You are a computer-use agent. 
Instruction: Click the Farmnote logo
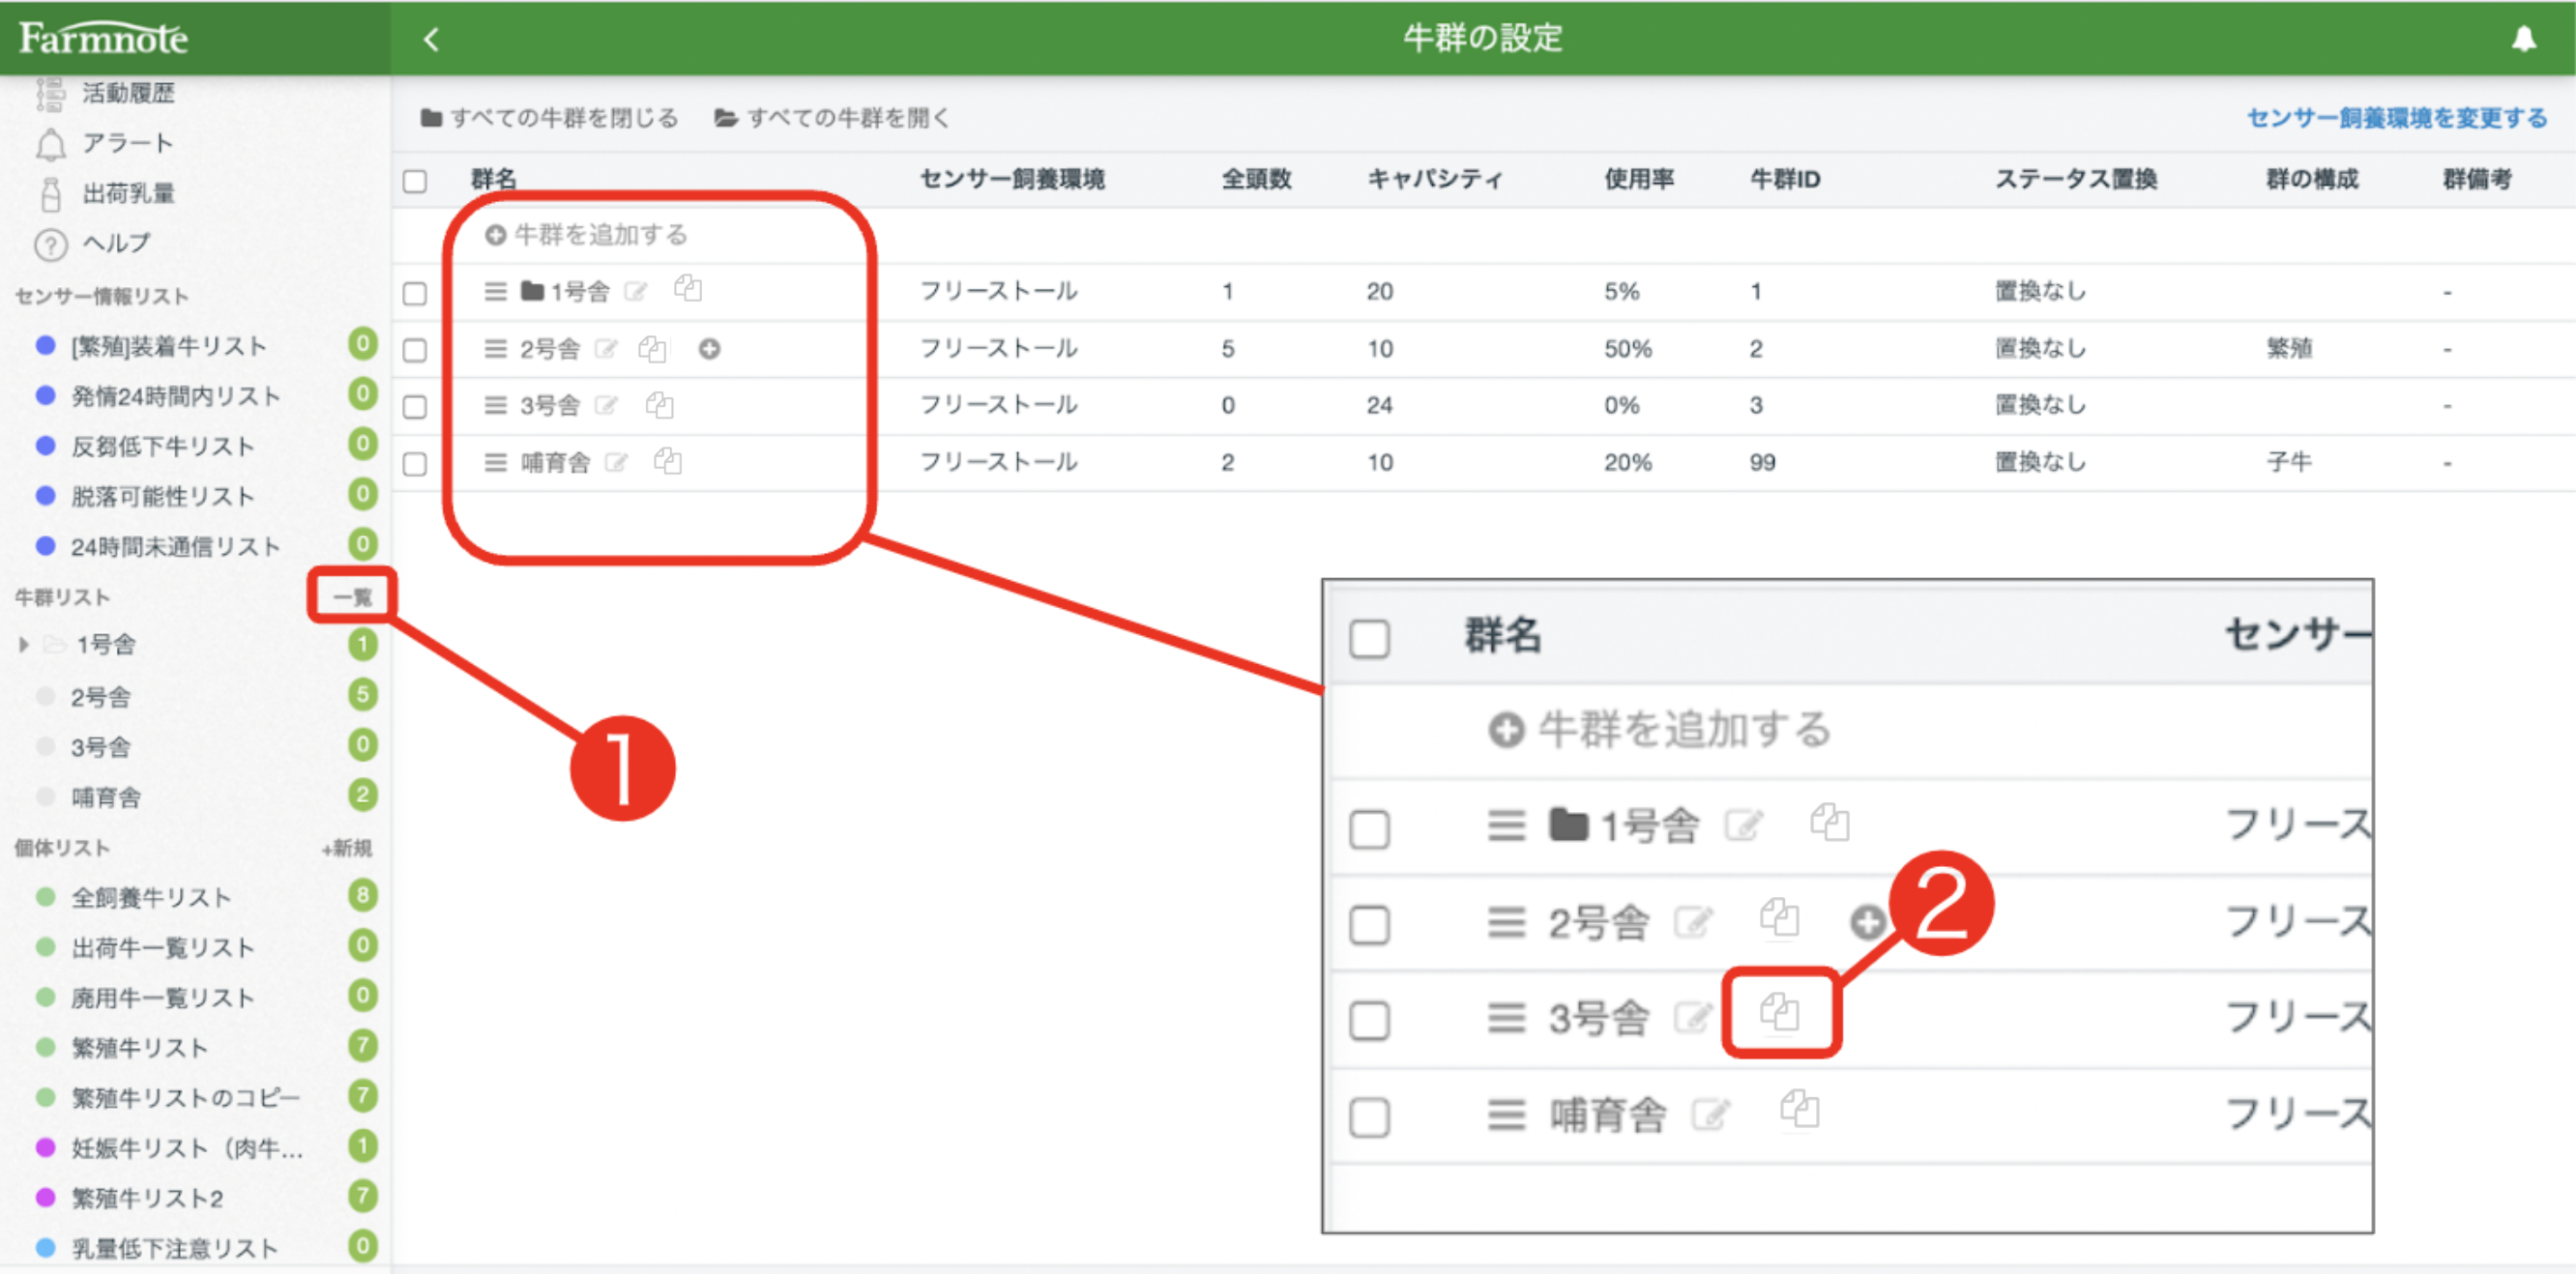click(103, 38)
